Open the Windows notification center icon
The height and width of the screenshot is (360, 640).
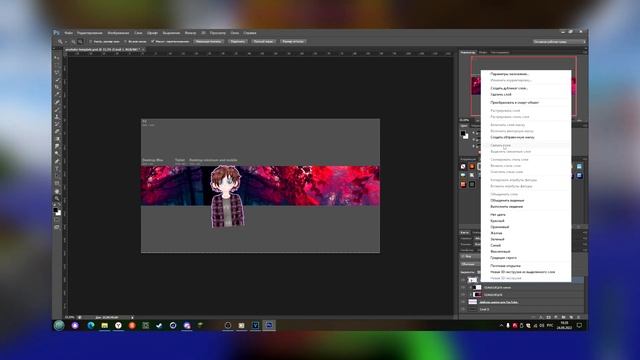(x=579, y=325)
